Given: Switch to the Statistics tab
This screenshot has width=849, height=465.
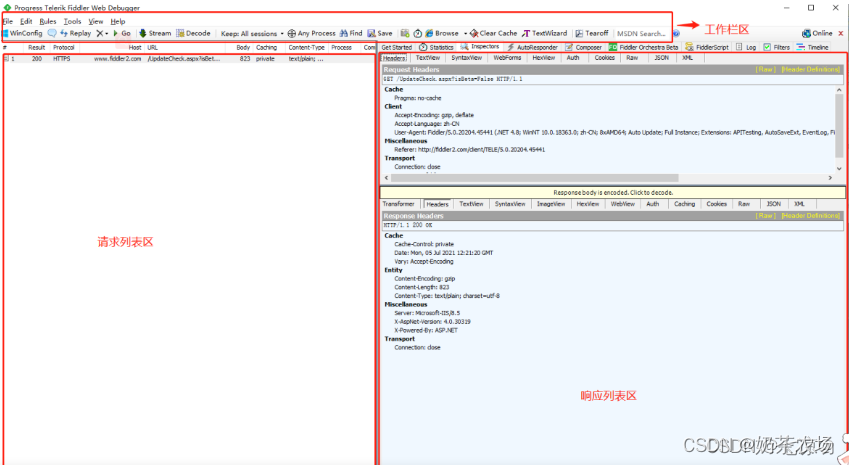Looking at the screenshot, I should (x=436, y=47).
